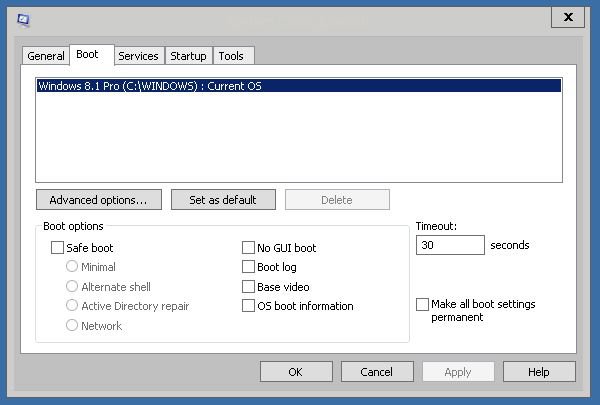
Task: Select the Network safe boot option
Action: tap(72, 325)
